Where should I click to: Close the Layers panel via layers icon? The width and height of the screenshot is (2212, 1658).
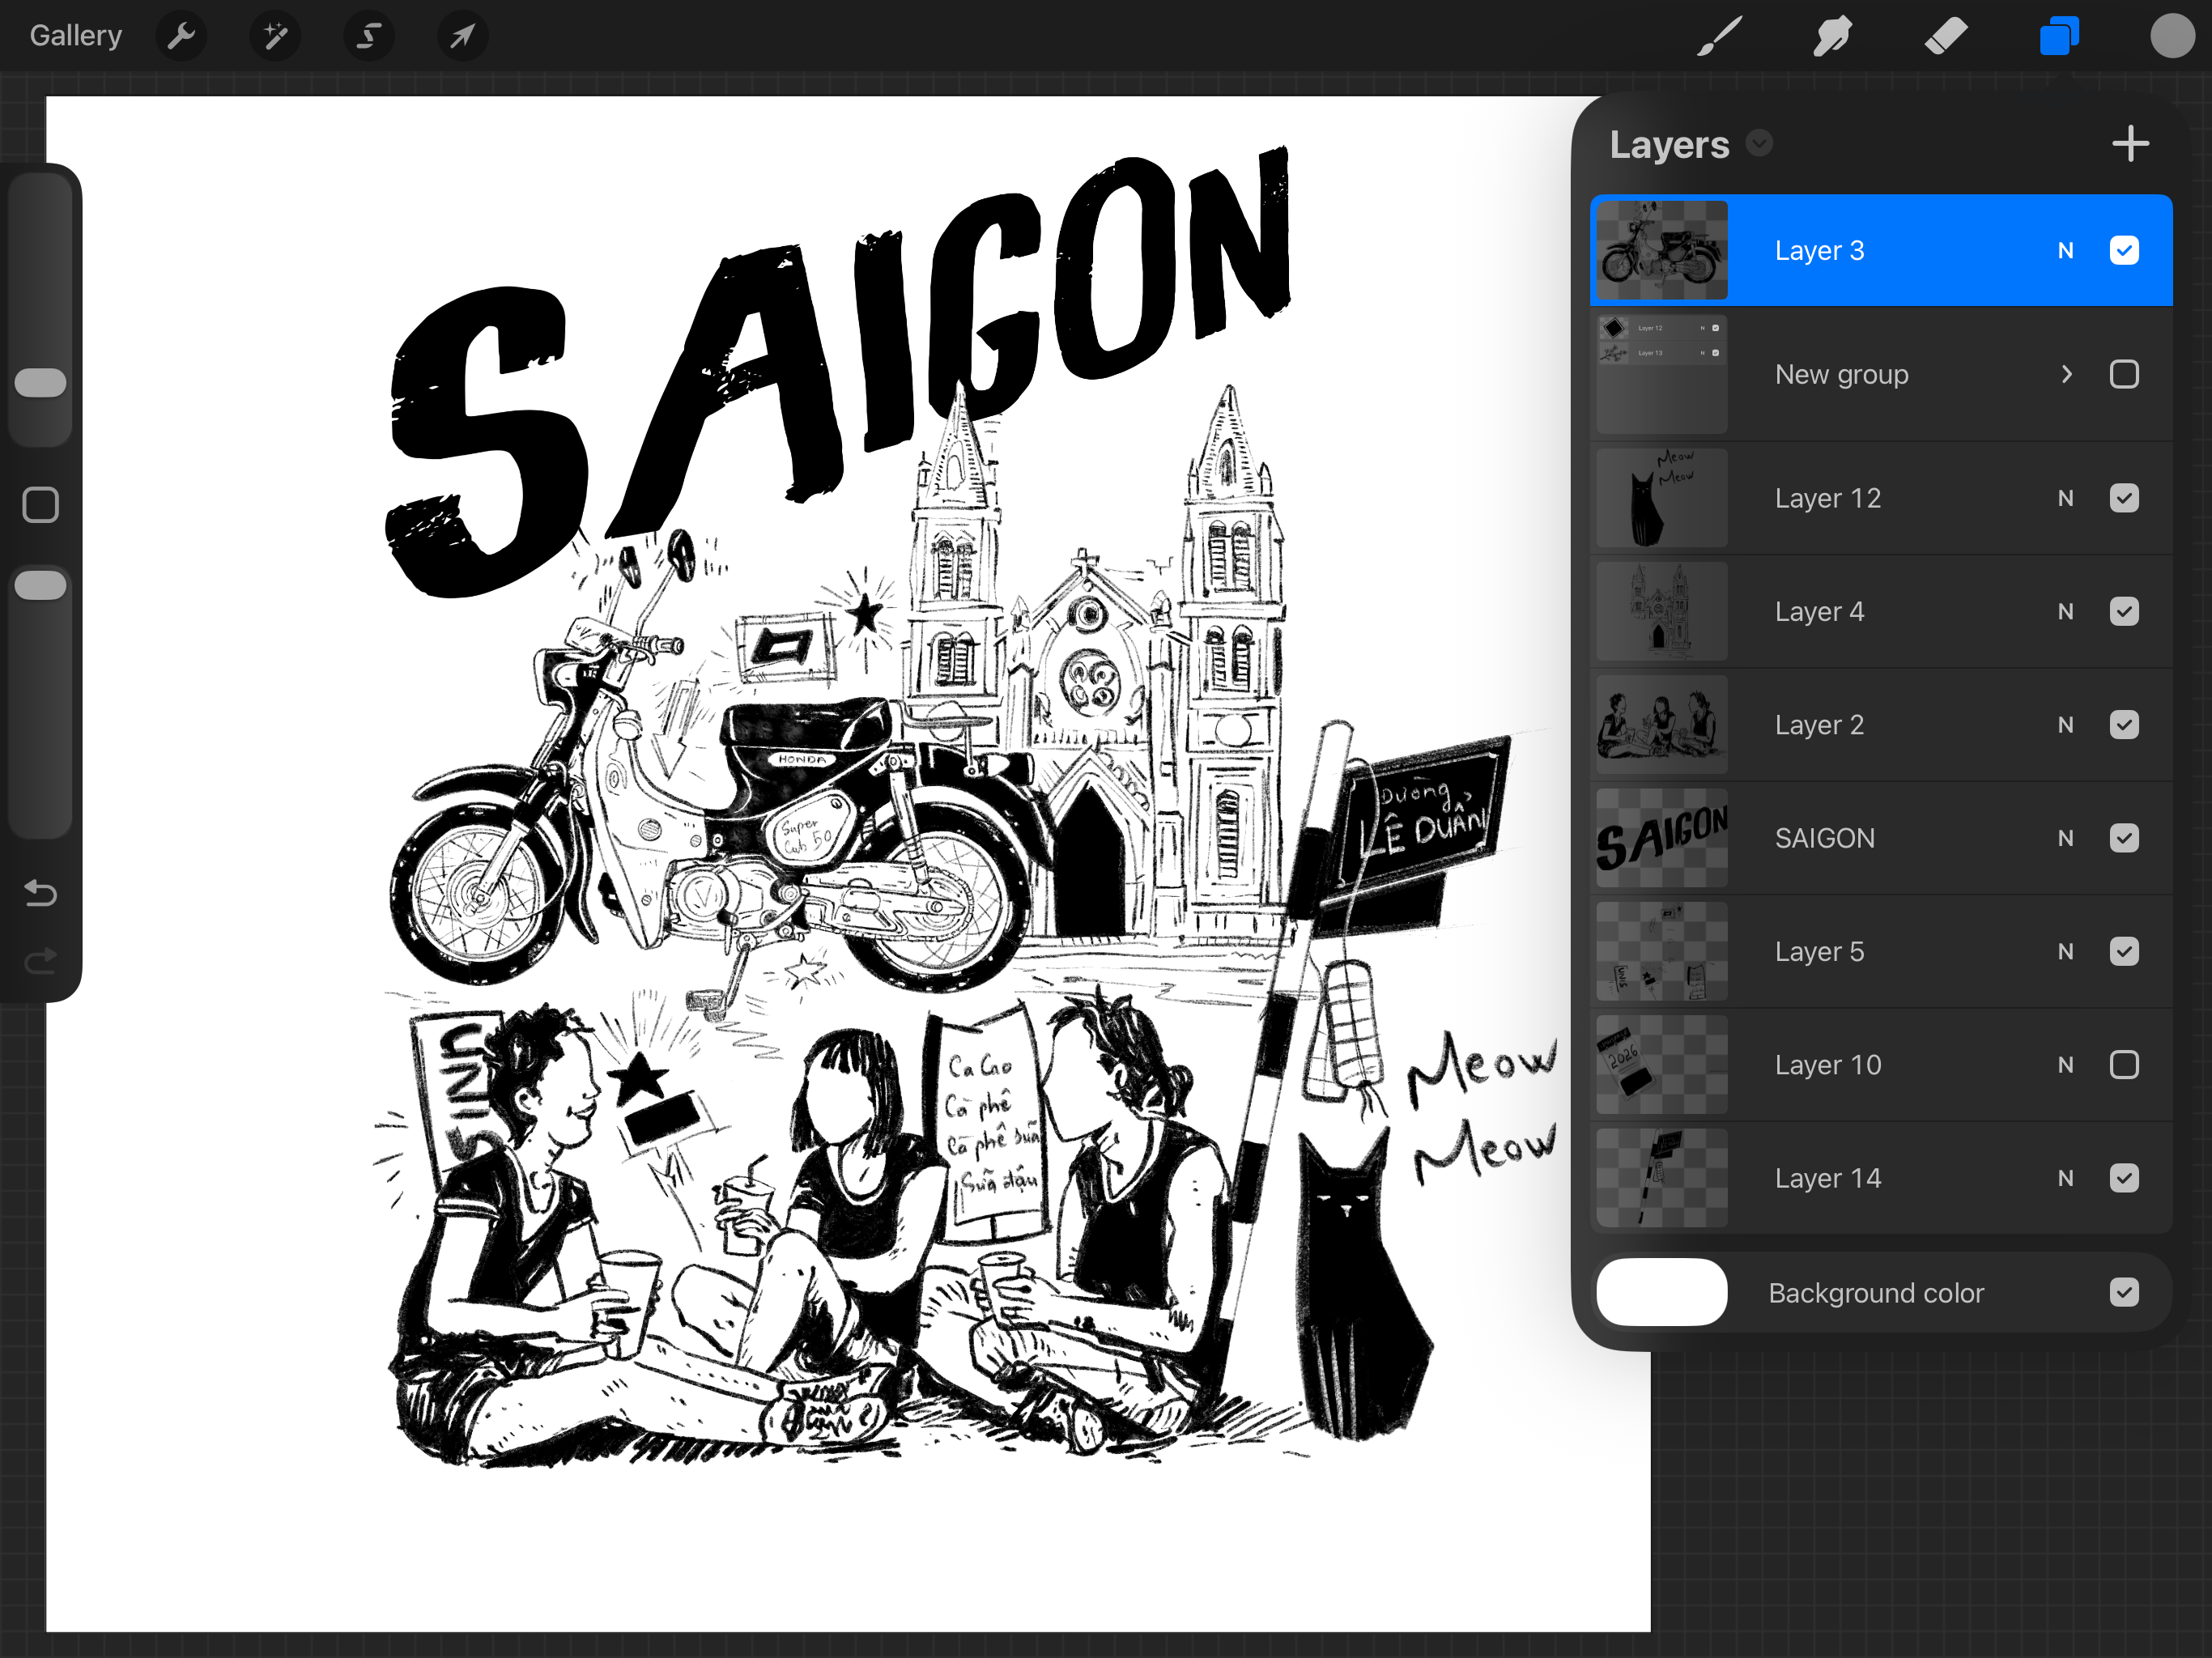click(x=2059, y=37)
